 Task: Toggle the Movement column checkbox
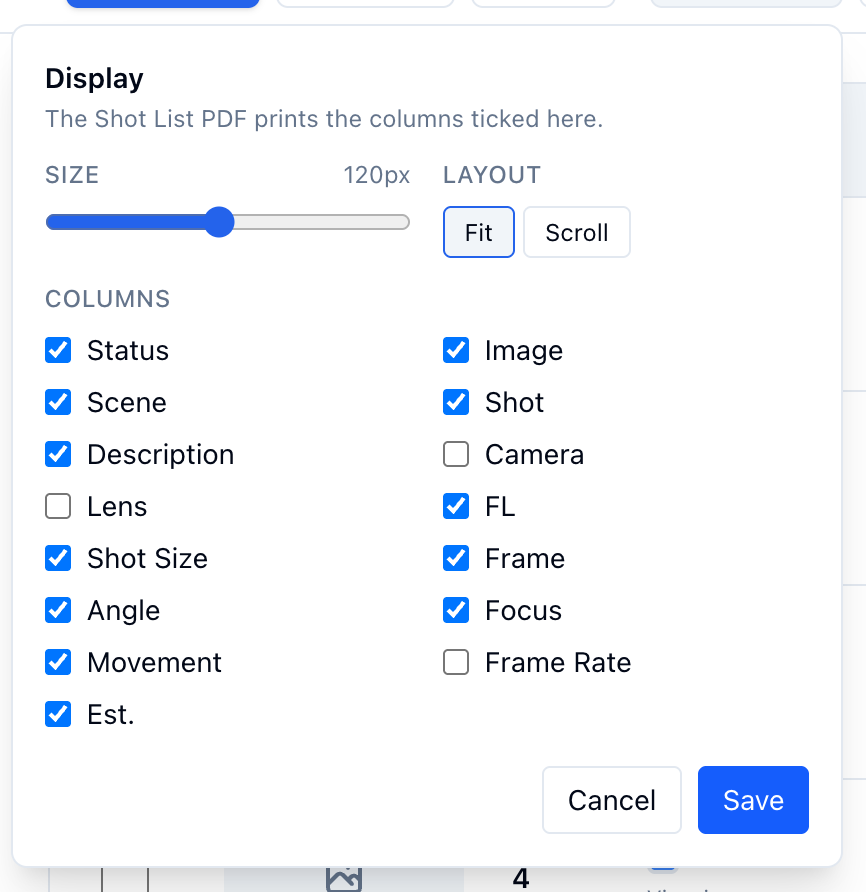pyautogui.click(x=58, y=662)
